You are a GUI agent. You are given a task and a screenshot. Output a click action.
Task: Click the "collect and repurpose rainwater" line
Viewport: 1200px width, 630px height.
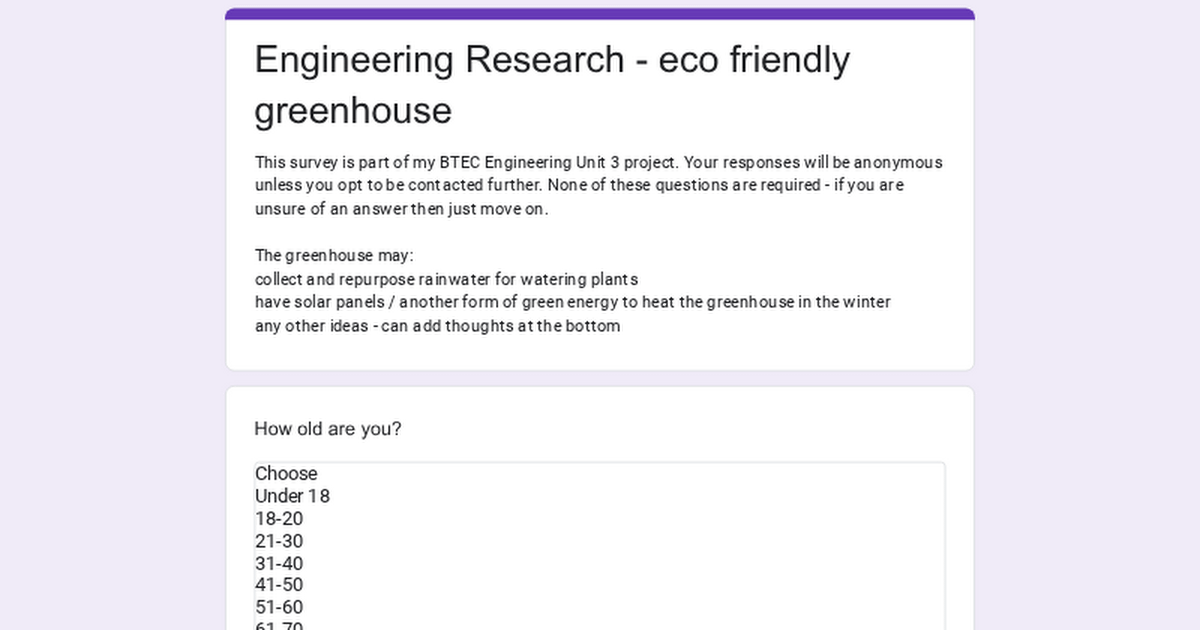pyautogui.click(x=446, y=279)
